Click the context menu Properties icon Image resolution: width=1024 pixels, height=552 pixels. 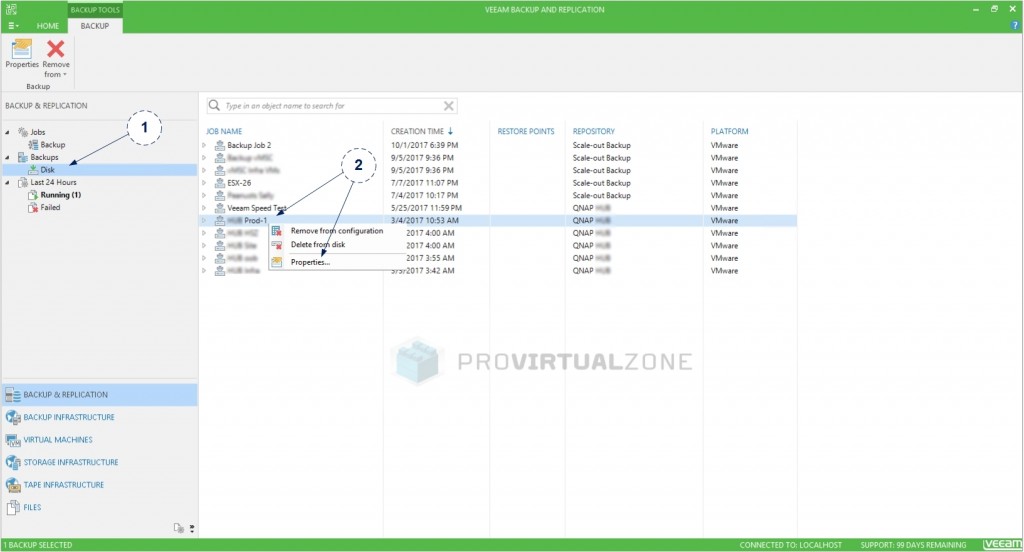[277, 262]
